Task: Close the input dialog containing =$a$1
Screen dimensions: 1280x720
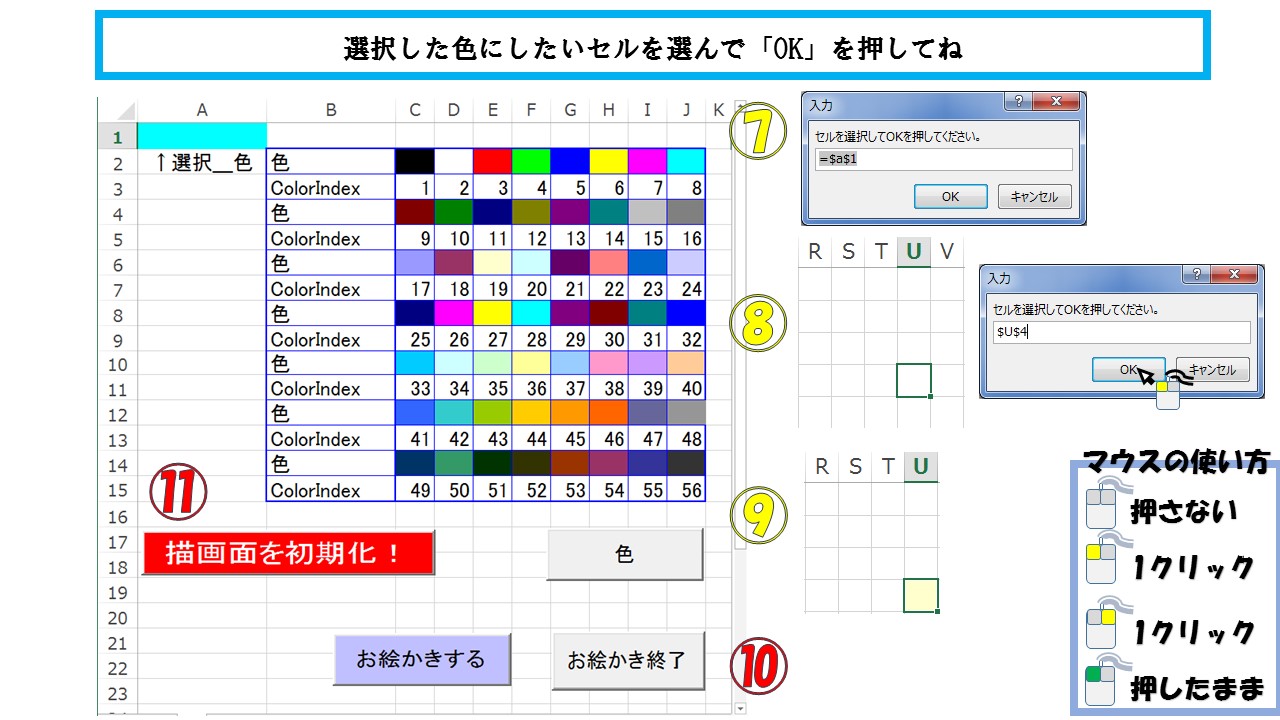Action: [1056, 102]
